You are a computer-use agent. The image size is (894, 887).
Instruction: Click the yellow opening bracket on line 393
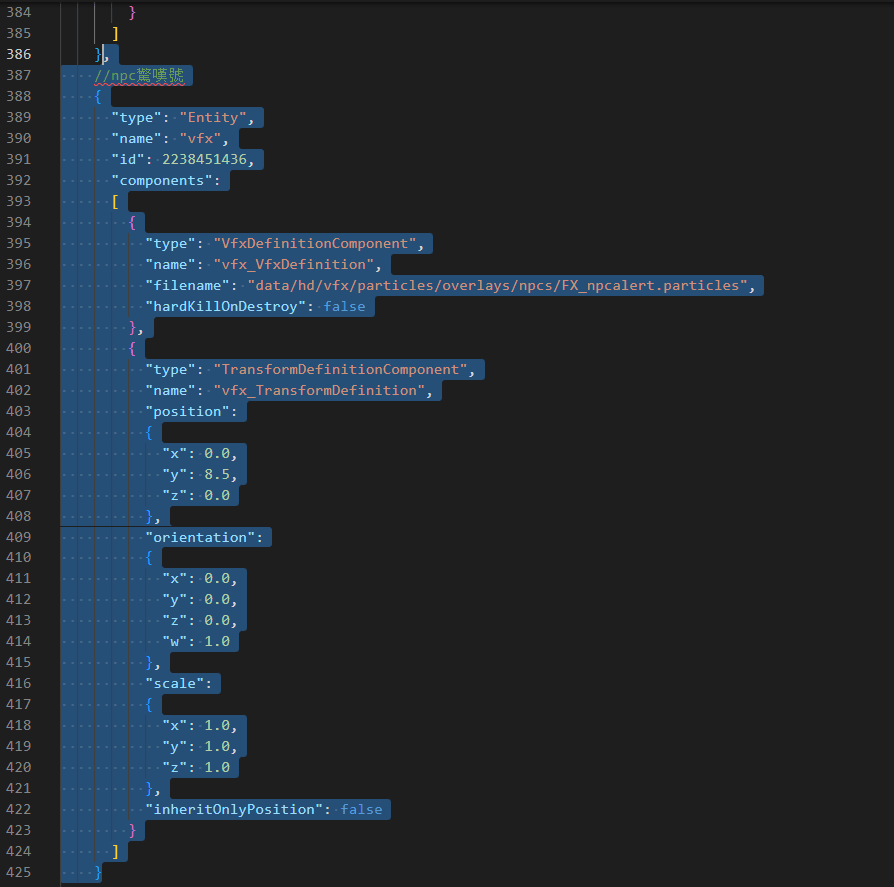point(115,201)
